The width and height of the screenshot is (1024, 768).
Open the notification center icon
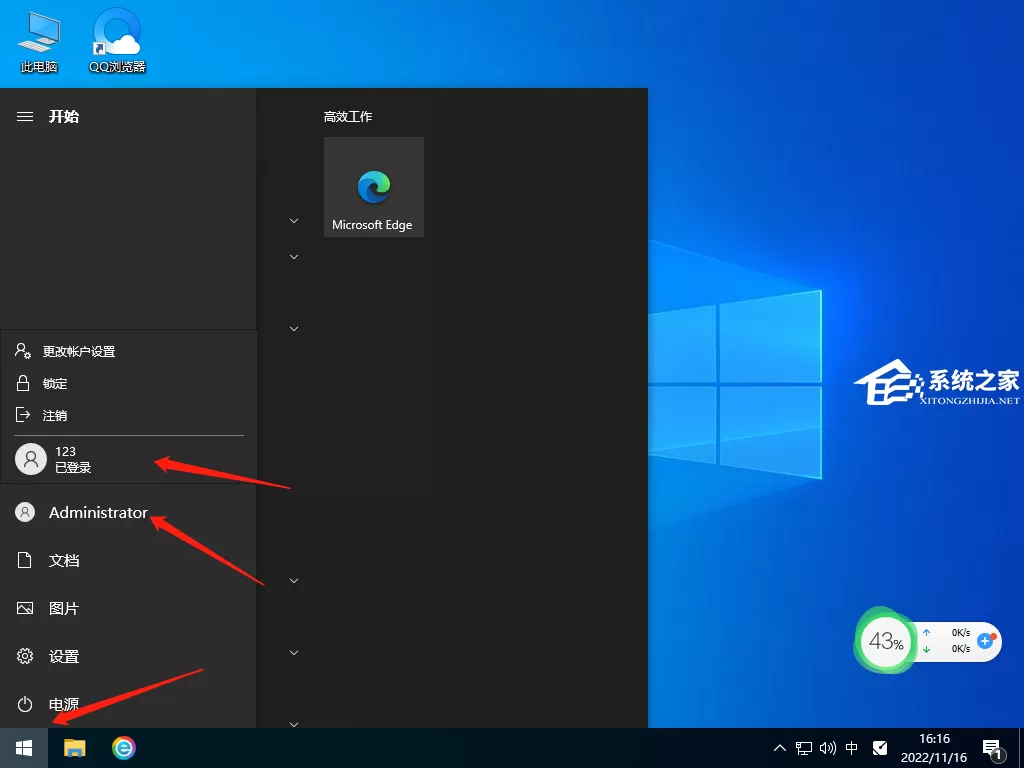[993, 750]
